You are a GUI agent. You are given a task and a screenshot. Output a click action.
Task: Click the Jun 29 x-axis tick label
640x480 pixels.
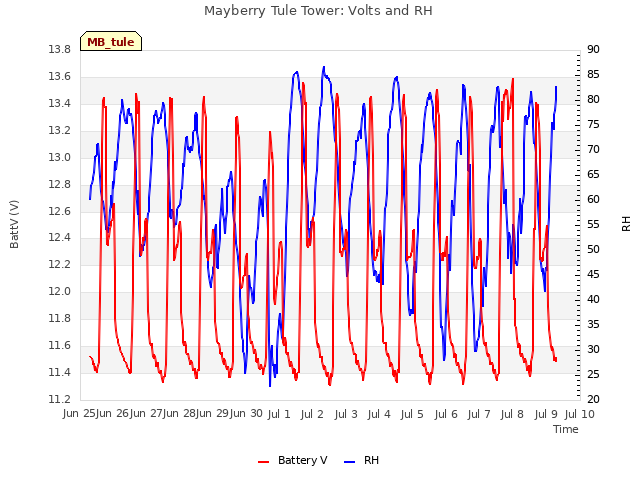tap(212, 413)
